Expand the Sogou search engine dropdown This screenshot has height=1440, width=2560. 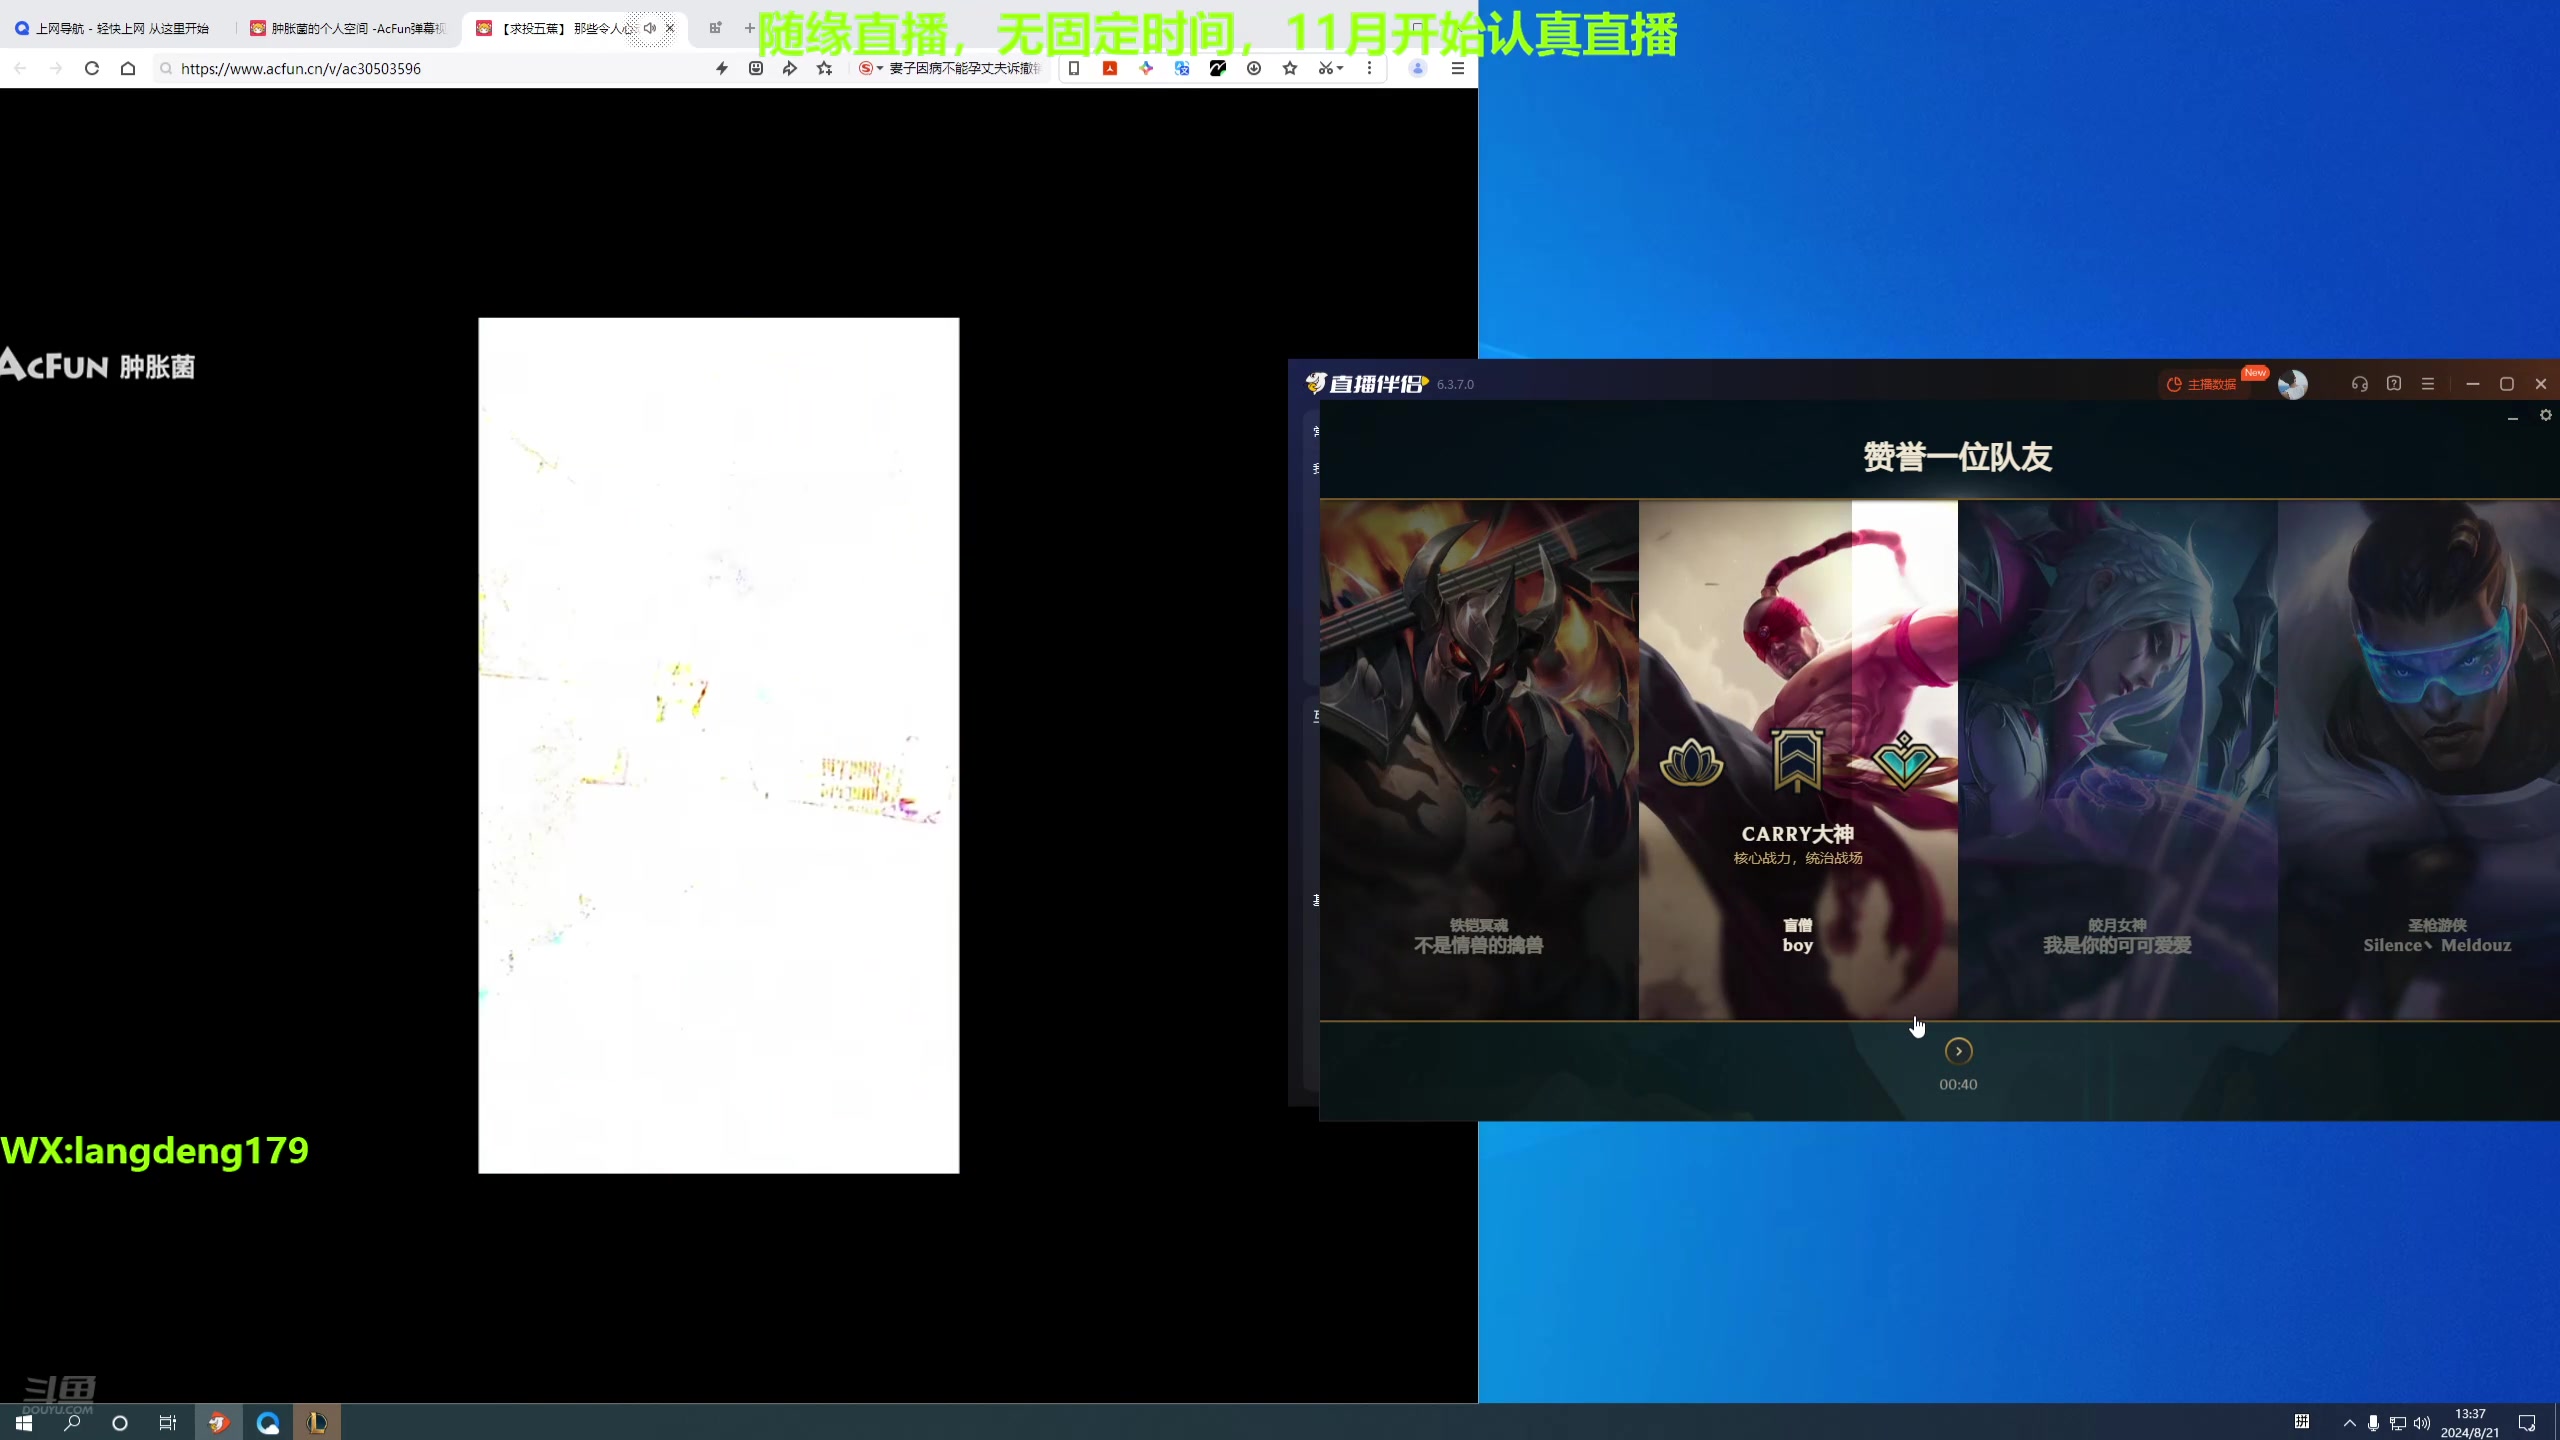pyautogui.click(x=871, y=68)
